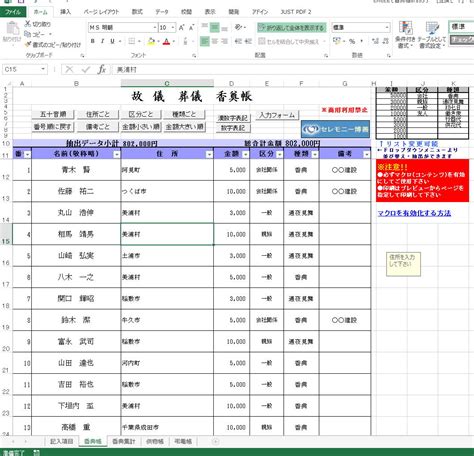Image resolution: width=474 pixels, height=456 pixels.
Task: Click the 番号順に戻す button
Action: point(53,127)
